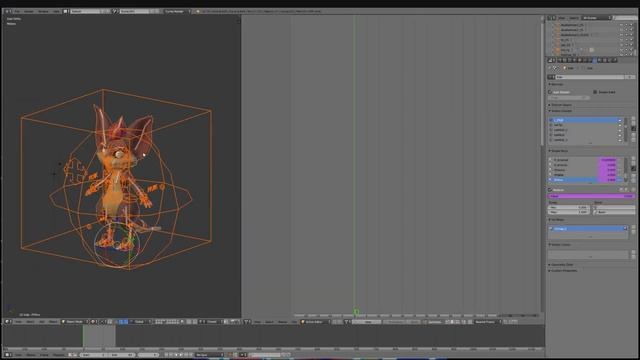Remove the selected vertex group with minus
Viewport: 640px width, 360px height.
tap(633, 124)
